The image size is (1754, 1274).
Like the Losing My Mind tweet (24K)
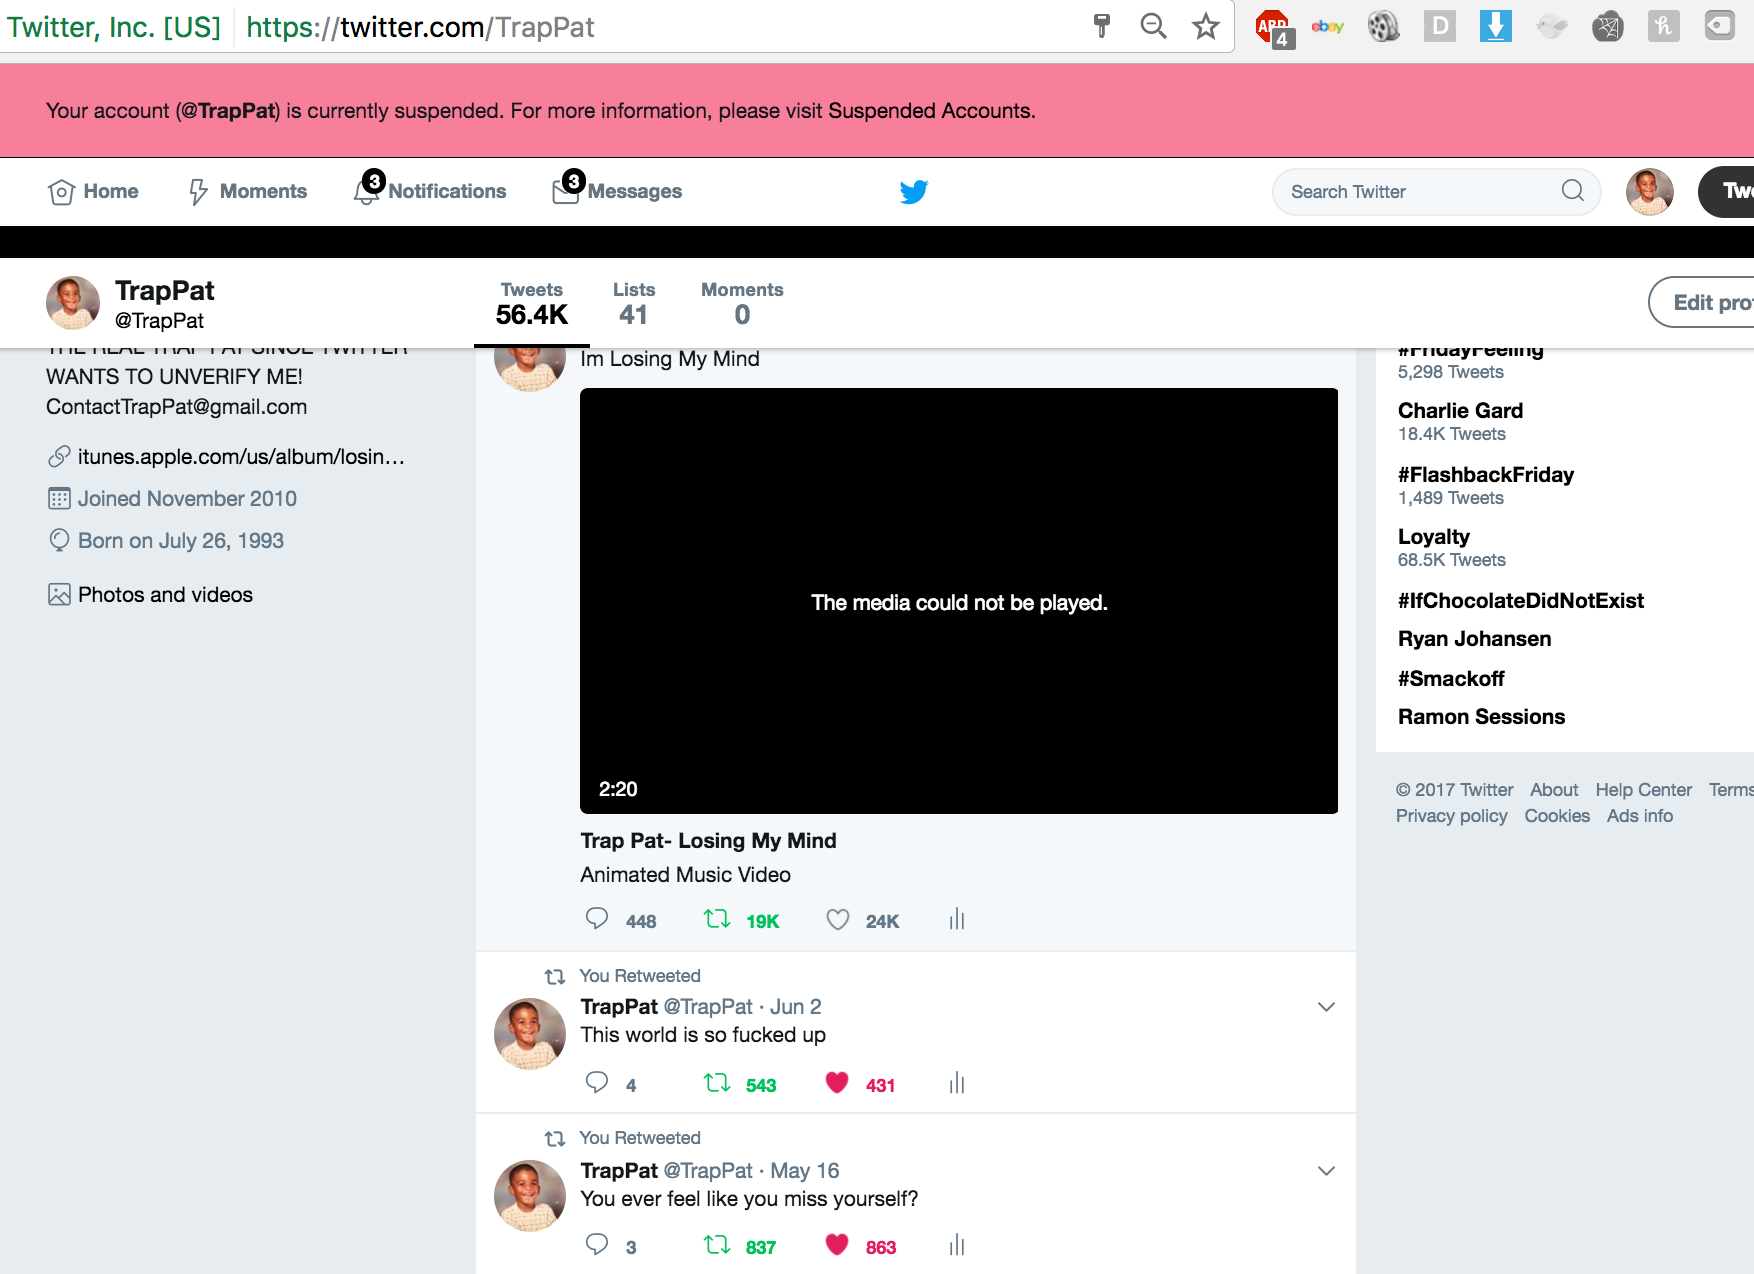click(838, 919)
